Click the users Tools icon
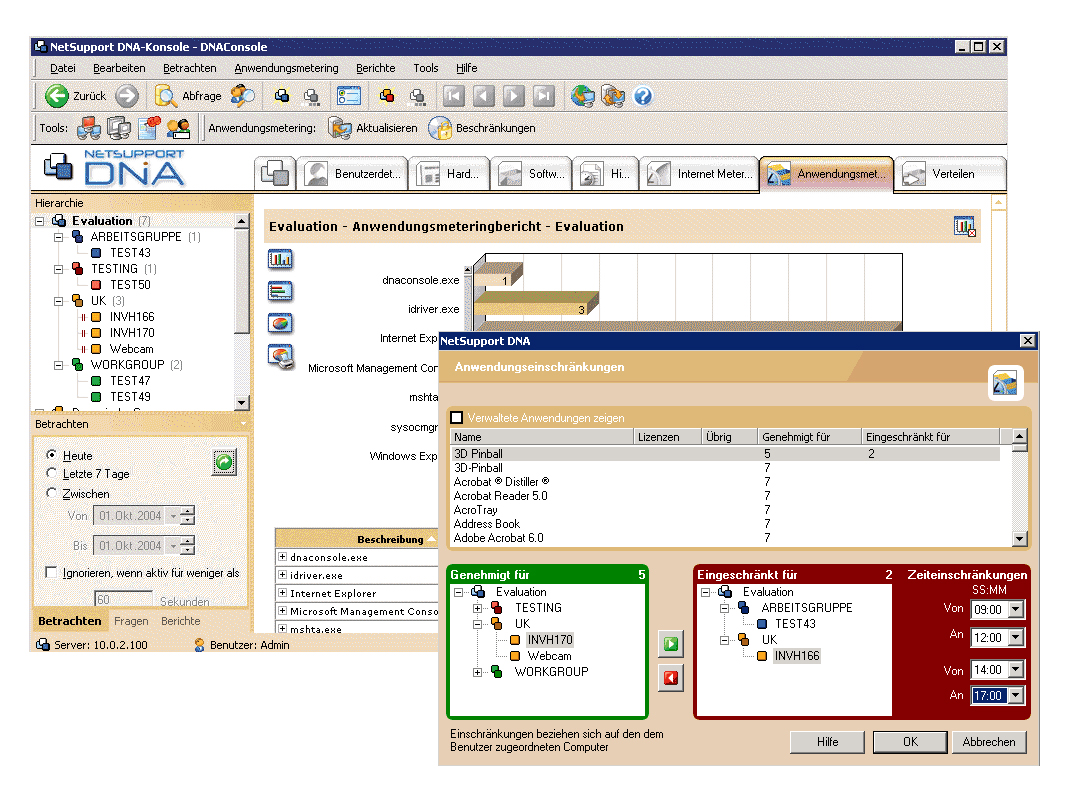This screenshot has width=1083, height=802. (x=178, y=128)
